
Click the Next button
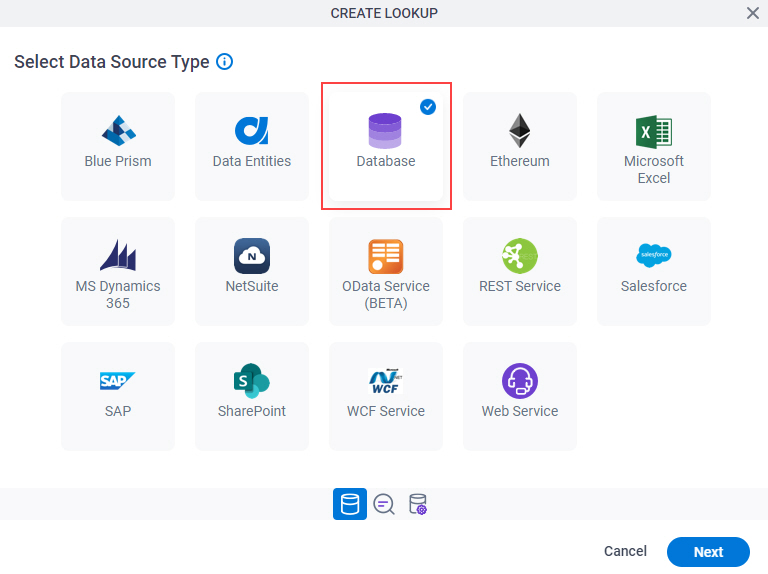[708, 552]
